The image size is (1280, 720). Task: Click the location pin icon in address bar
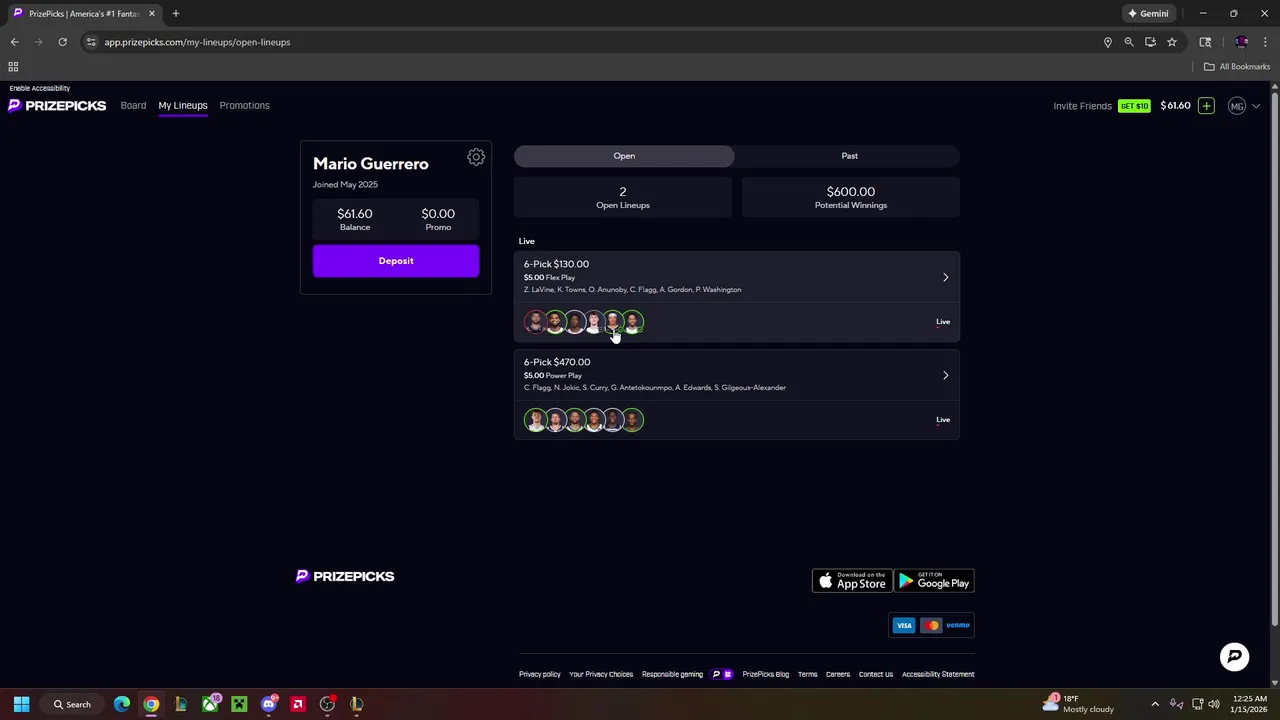pyautogui.click(x=1108, y=42)
